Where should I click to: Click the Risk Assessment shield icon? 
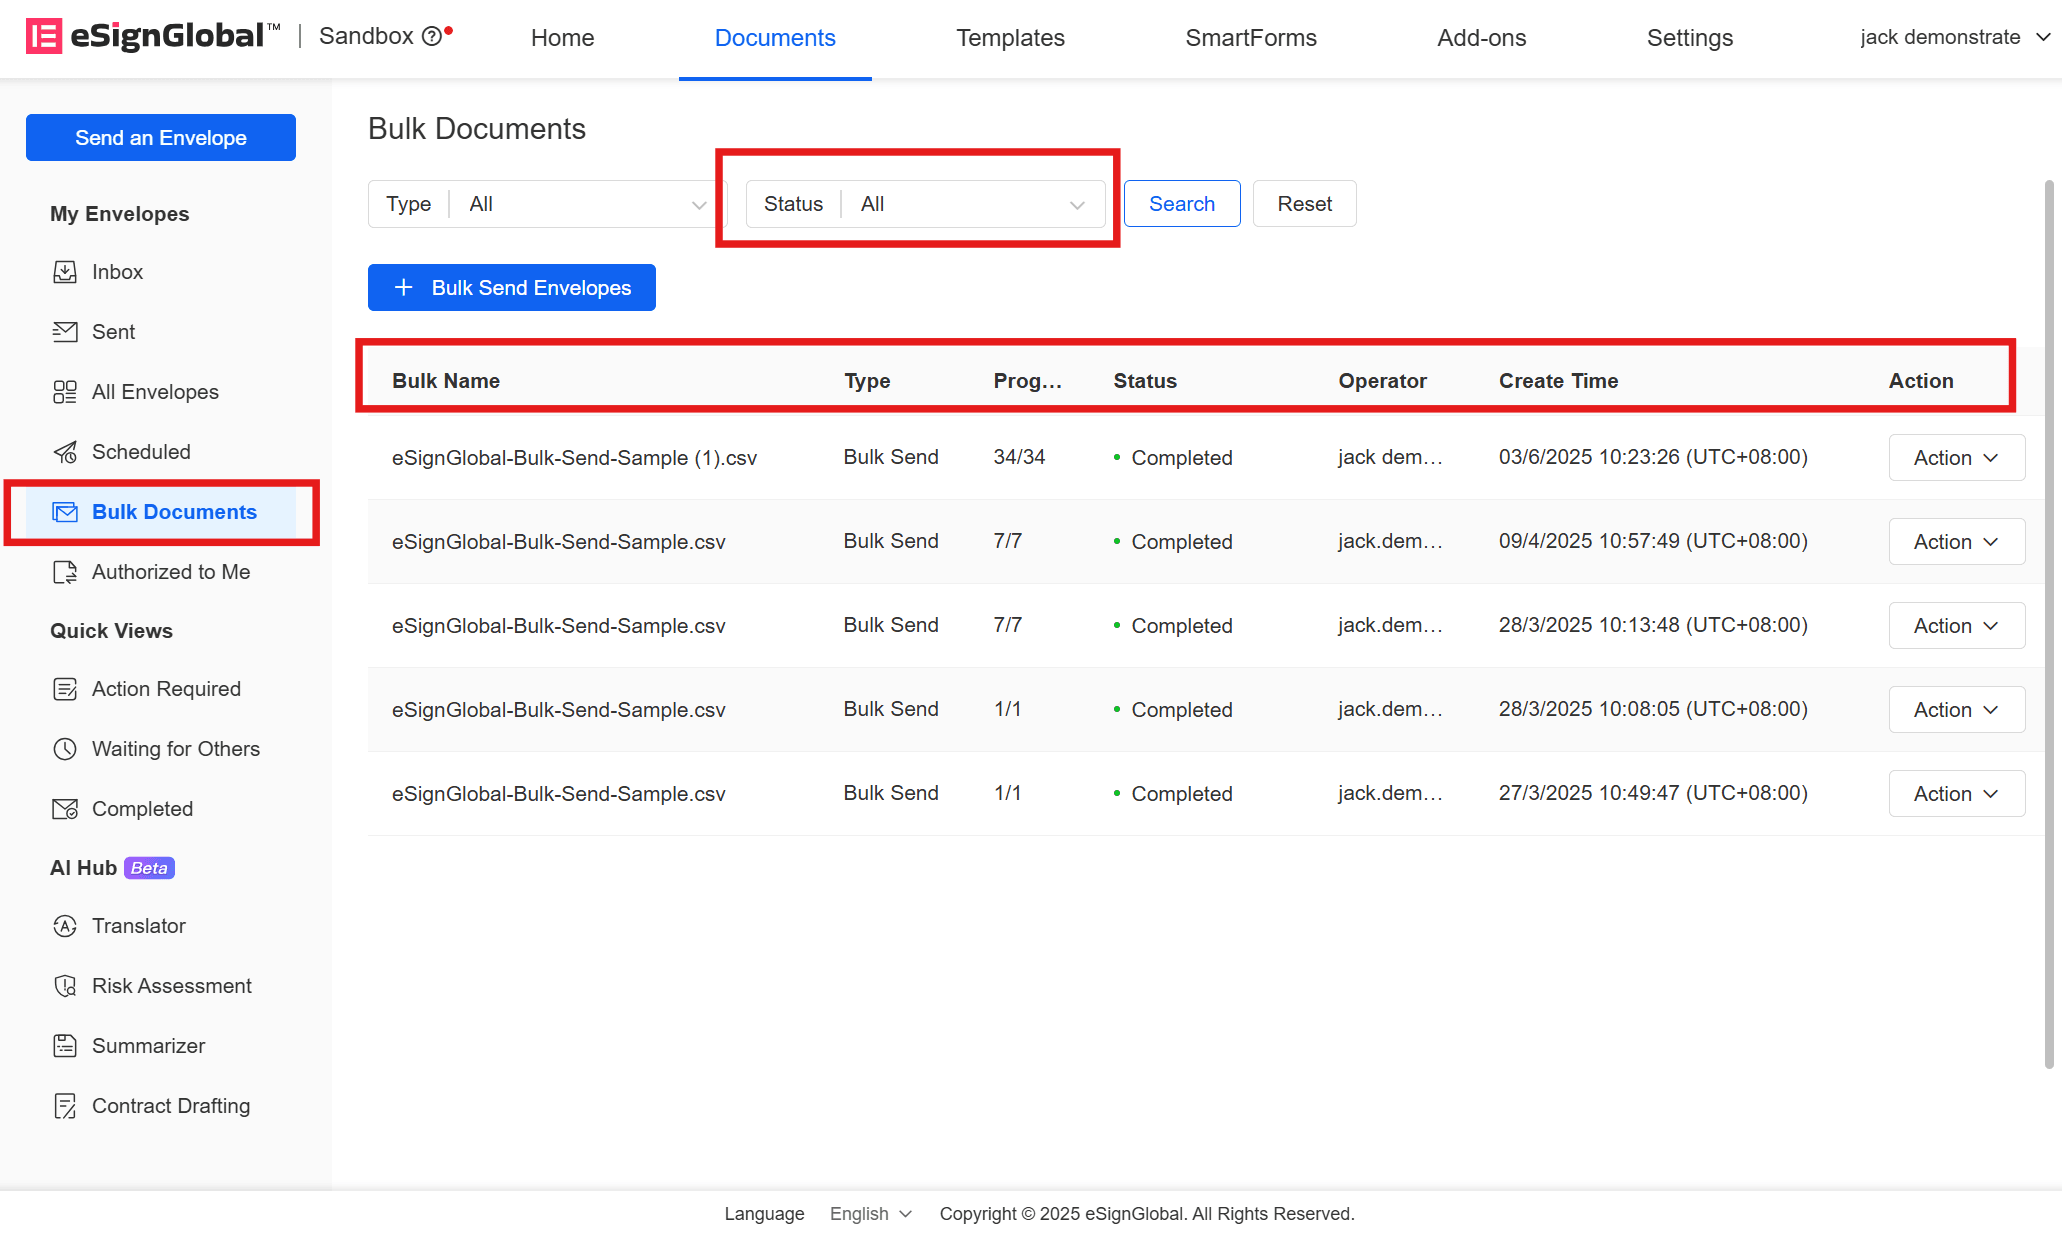pyautogui.click(x=65, y=986)
